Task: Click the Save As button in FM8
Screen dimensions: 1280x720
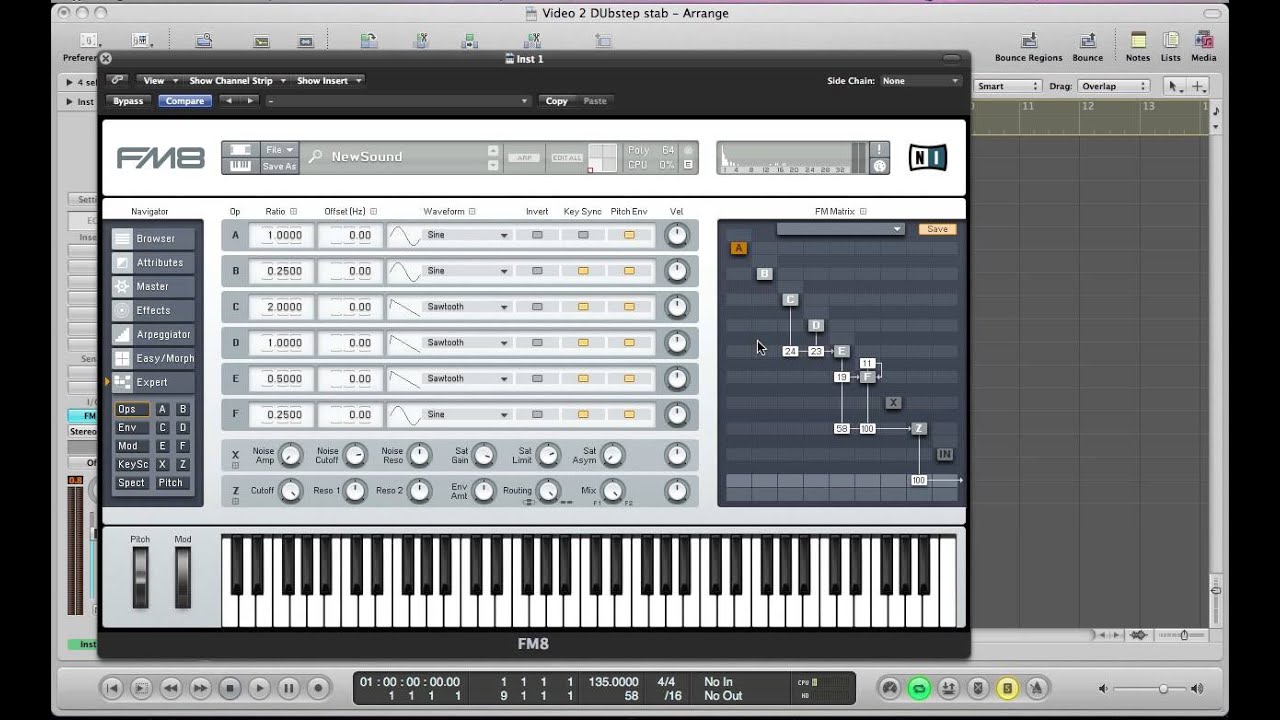Action: point(279,167)
